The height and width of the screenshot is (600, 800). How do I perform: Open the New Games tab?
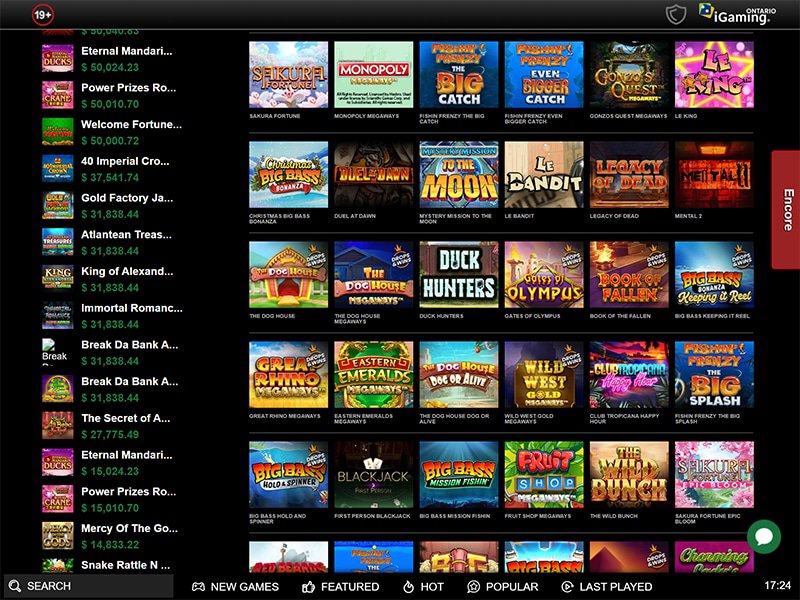click(235, 587)
